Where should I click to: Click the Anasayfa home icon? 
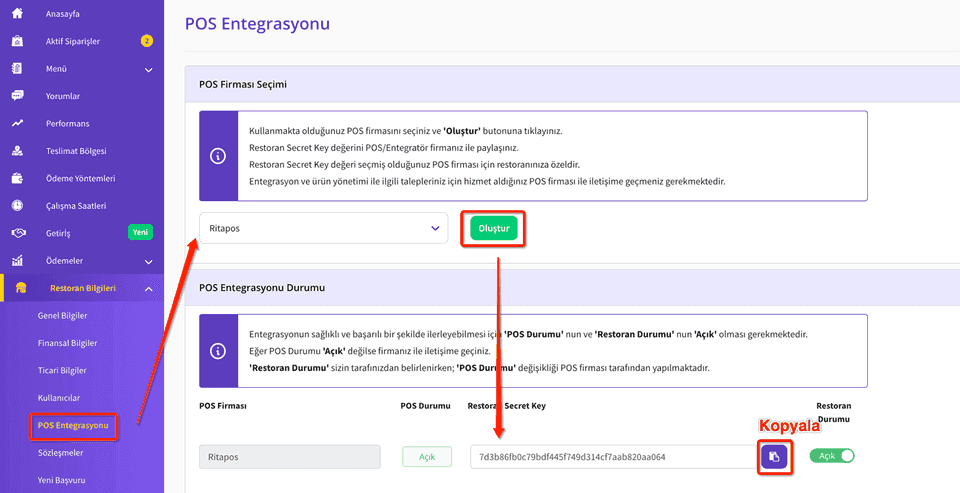tap(17, 13)
